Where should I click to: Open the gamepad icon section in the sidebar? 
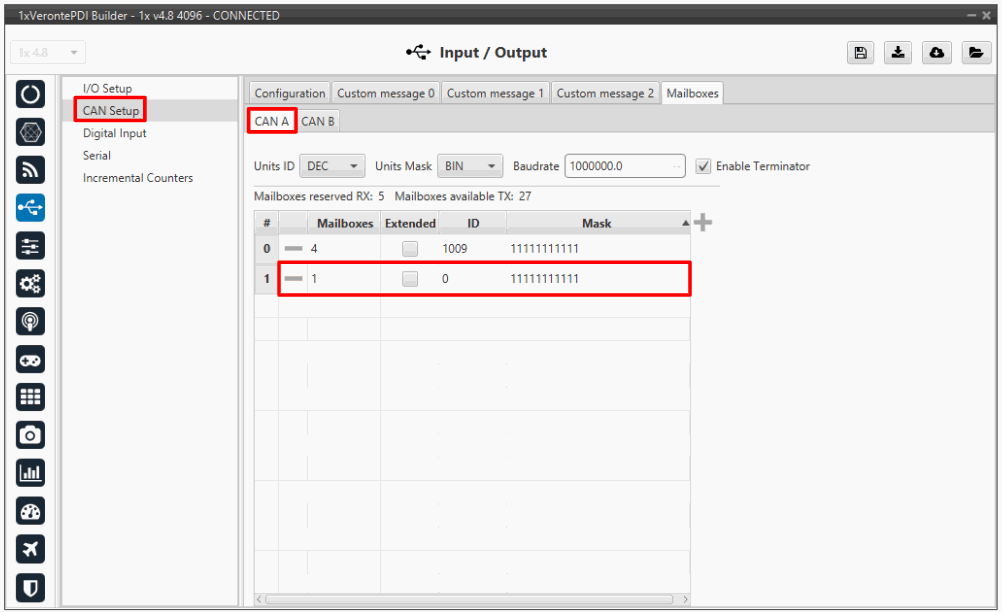point(30,359)
